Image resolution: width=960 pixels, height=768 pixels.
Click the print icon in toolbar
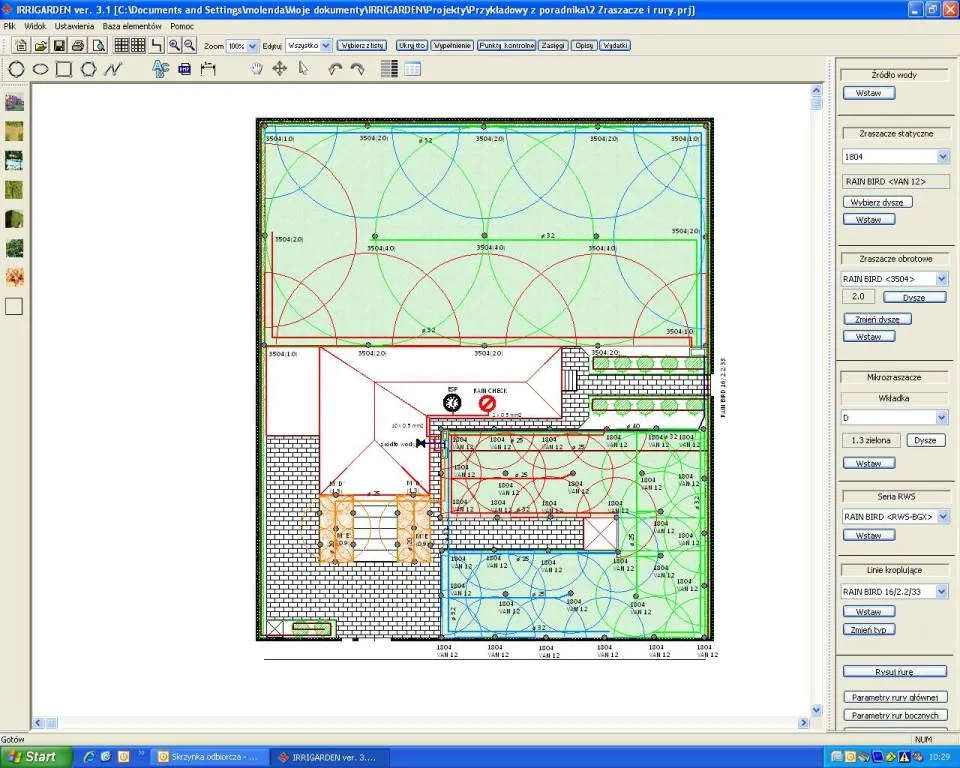pyautogui.click(x=78, y=46)
